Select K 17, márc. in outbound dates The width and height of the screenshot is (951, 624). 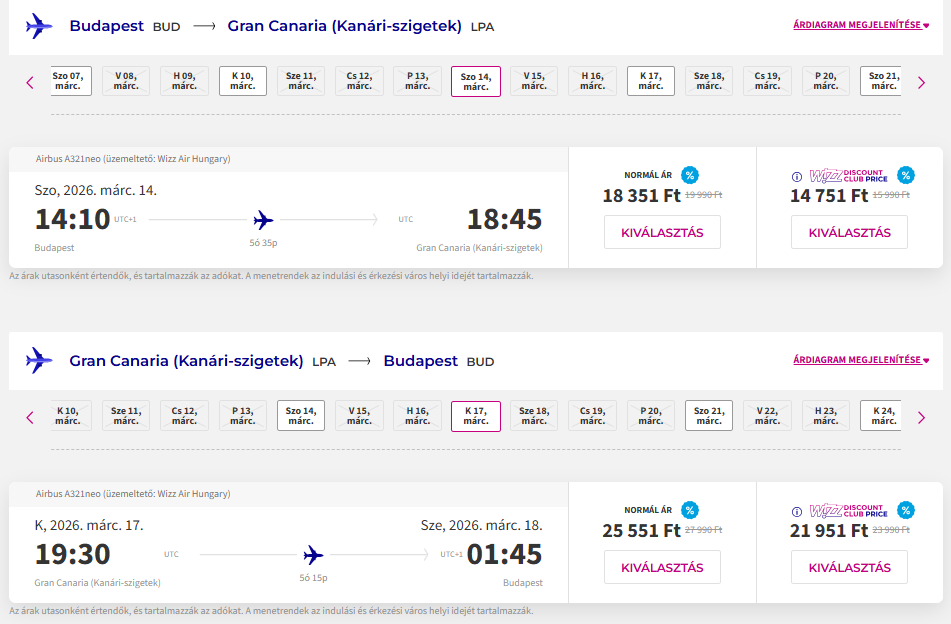[651, 81]
